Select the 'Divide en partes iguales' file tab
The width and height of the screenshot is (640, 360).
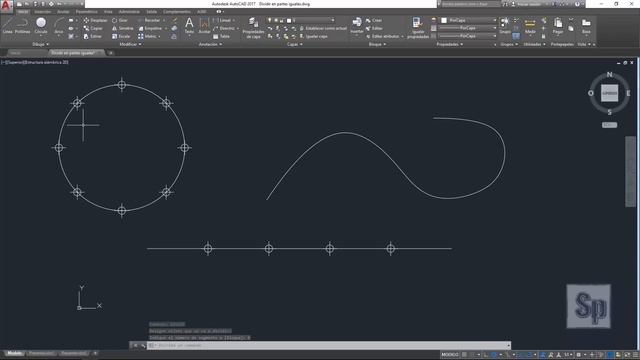click(x=76, y=53)
